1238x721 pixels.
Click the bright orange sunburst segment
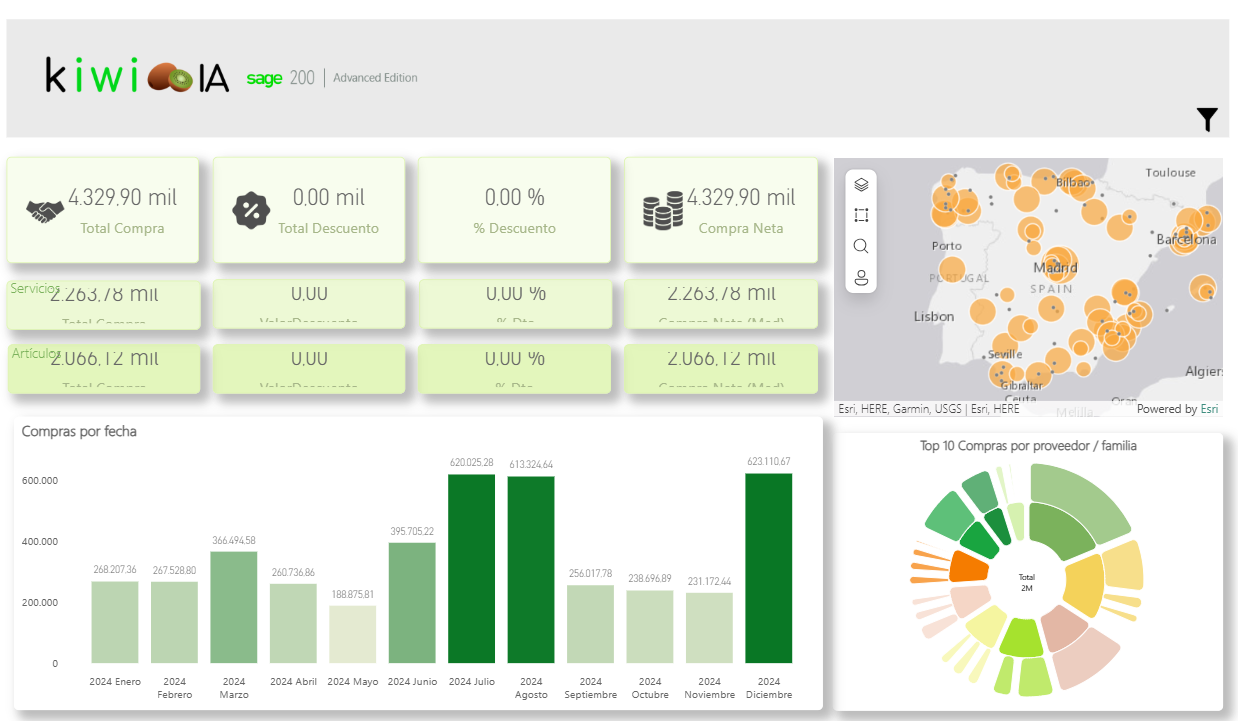tap(967, 566)
